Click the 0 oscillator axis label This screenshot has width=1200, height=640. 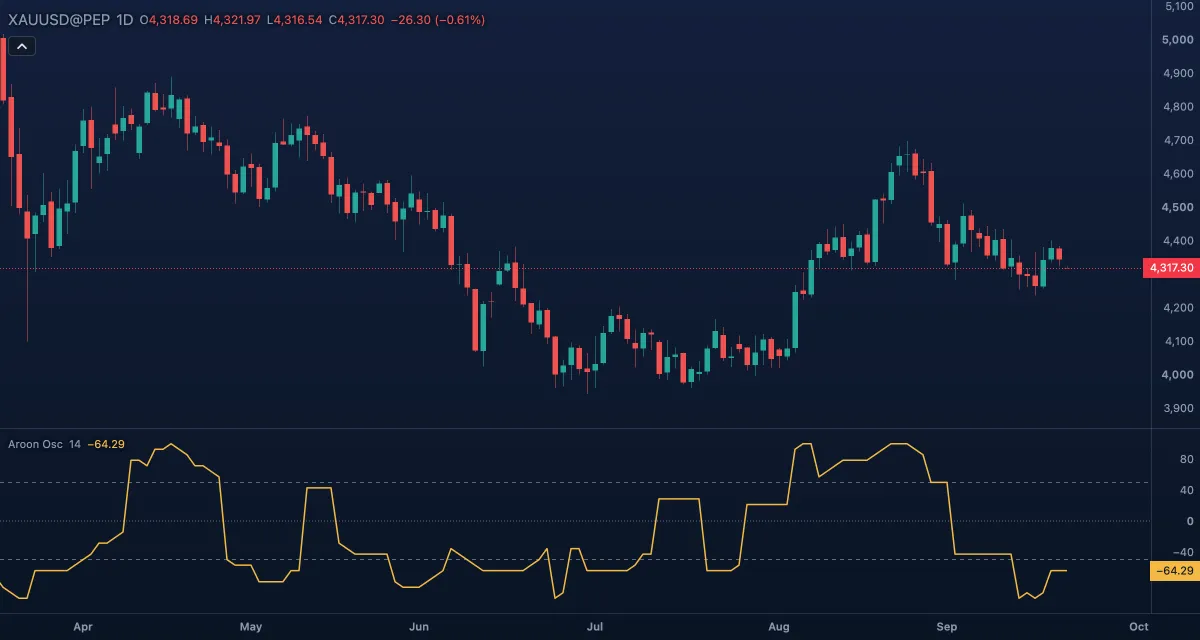(x=1190, y=521)
